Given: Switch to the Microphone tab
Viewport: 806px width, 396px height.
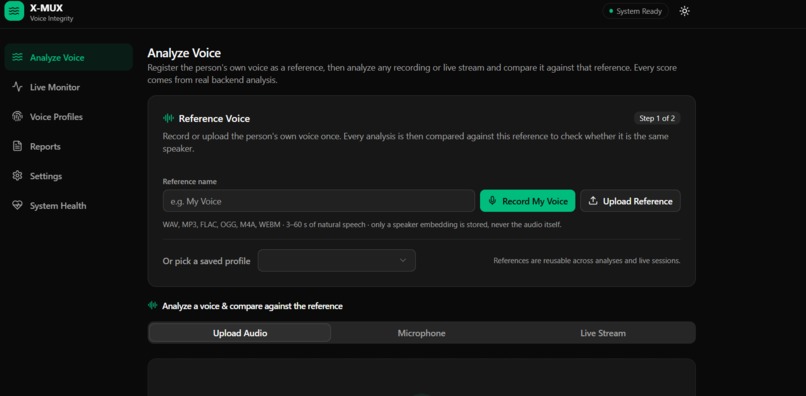Looking at the screenshot, I should pyautogui.click(x=422, y=333).
